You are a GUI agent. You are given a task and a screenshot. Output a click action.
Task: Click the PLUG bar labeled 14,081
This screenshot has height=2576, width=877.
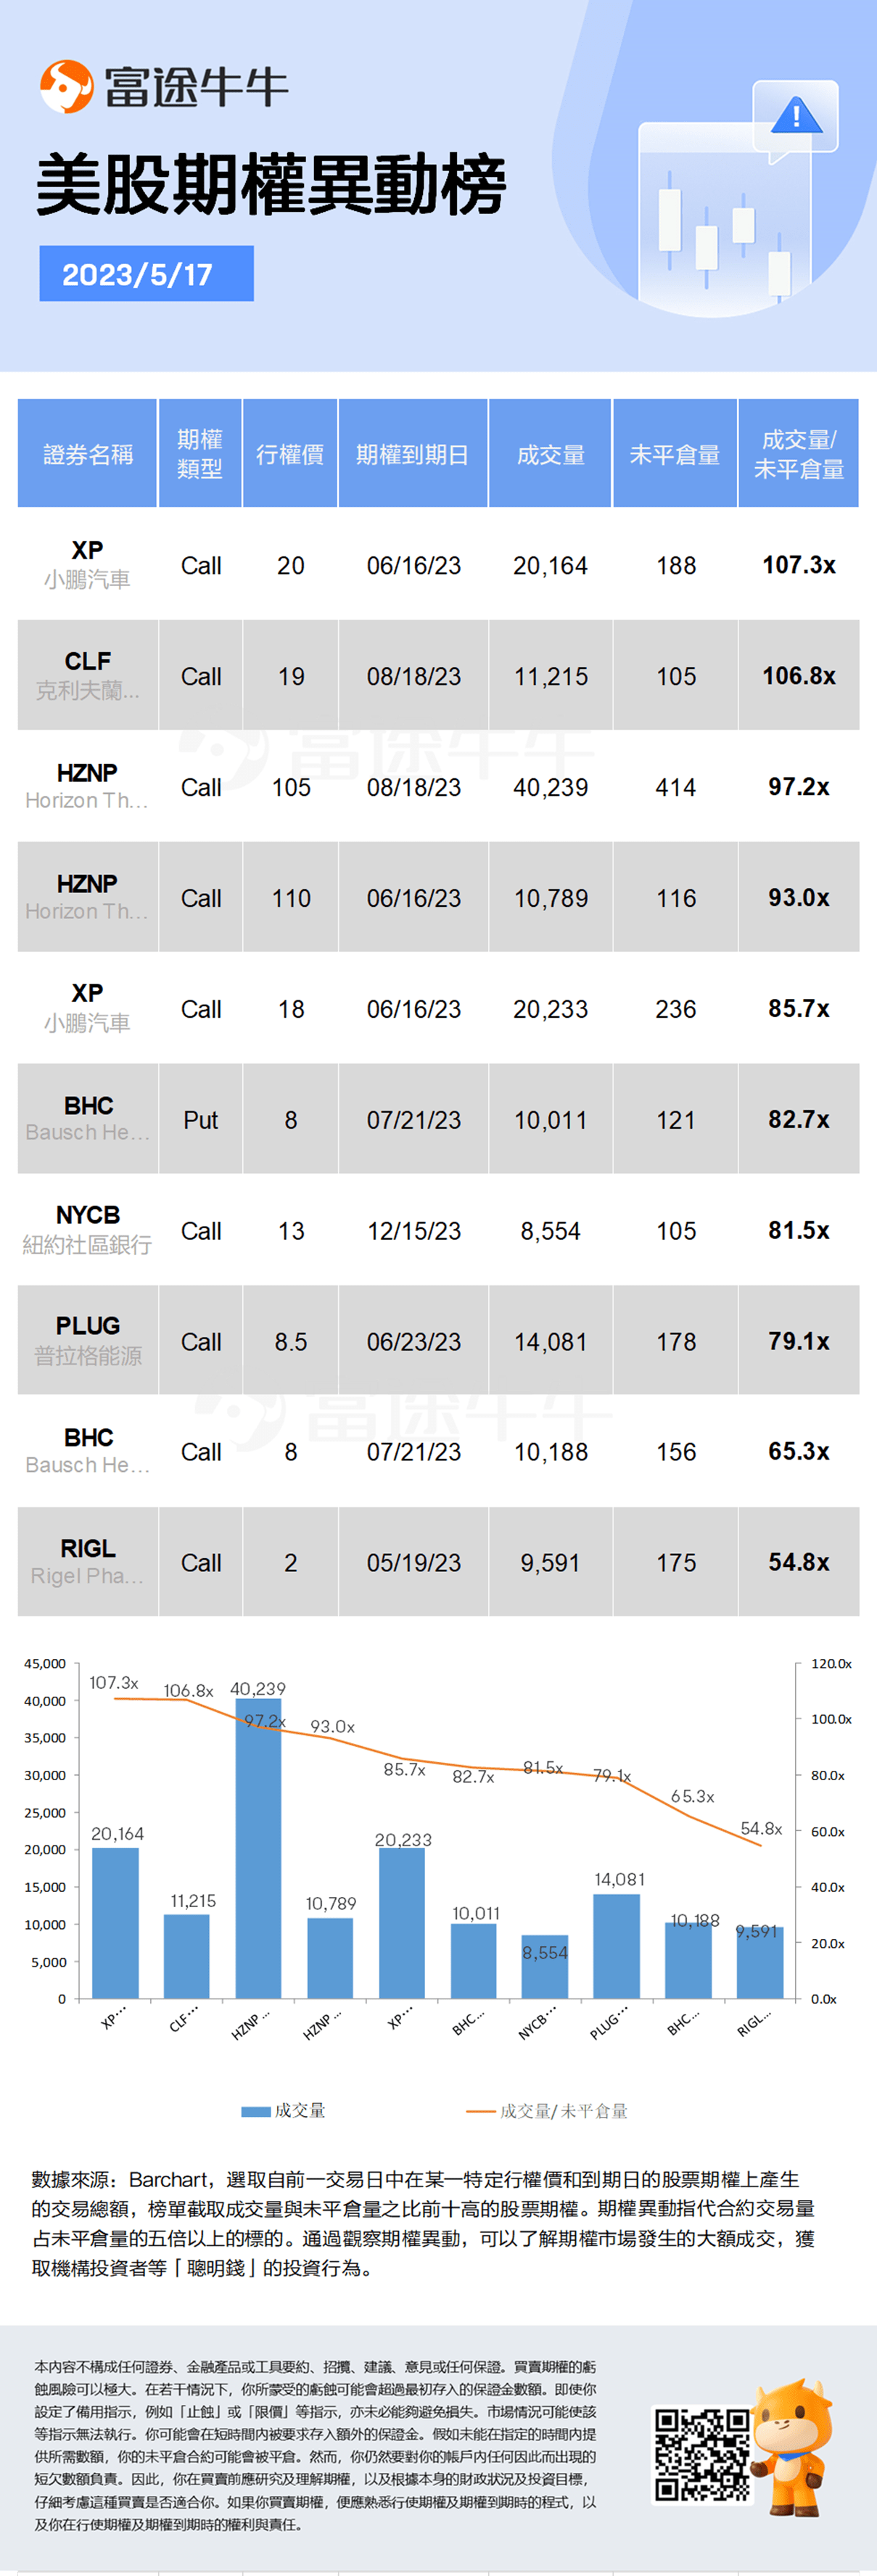[x=616, y=1948]
